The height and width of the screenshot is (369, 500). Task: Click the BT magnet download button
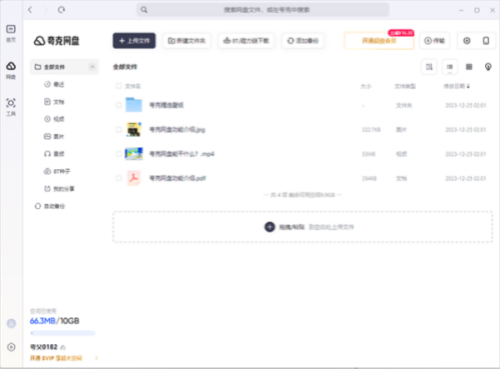click(246, 41)
